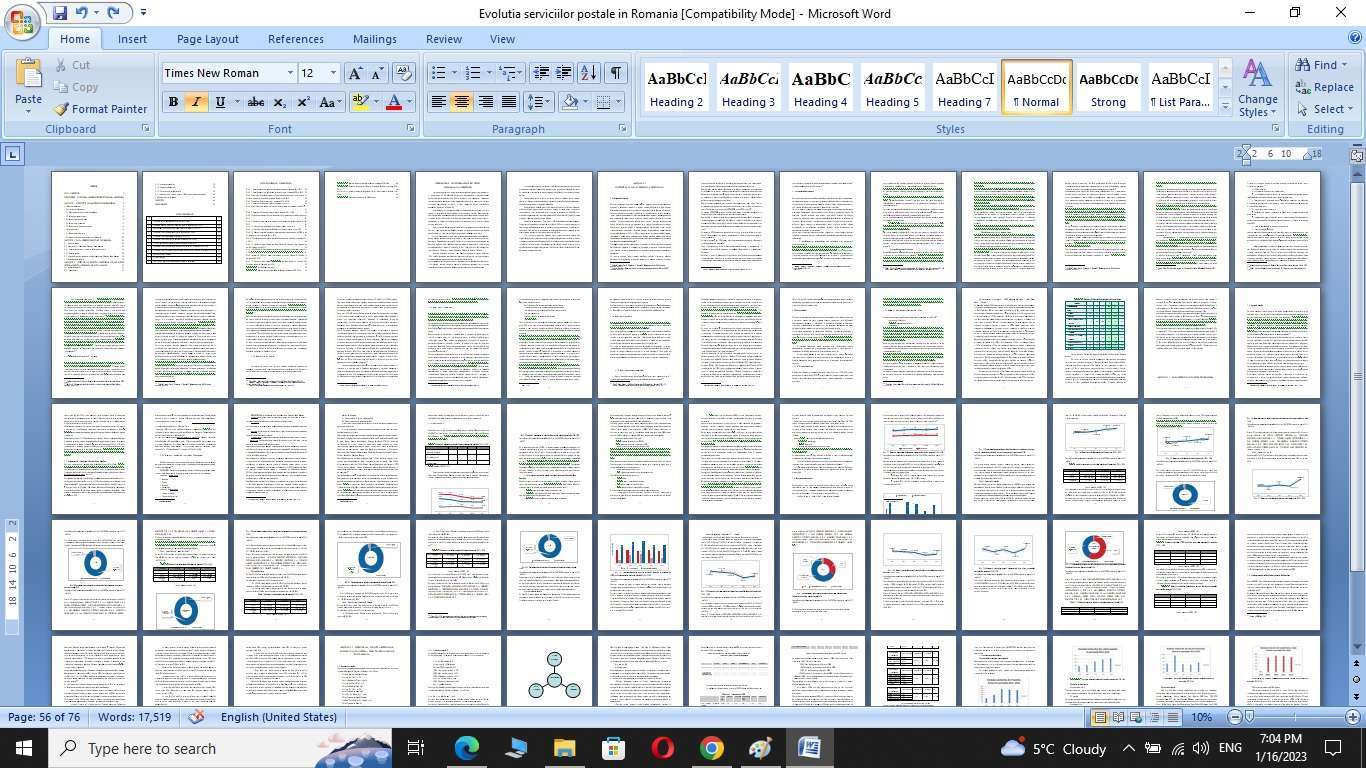Apply subscript formatting
Viewport: 1366px width, 768px height.
click(x=280, y=102)
